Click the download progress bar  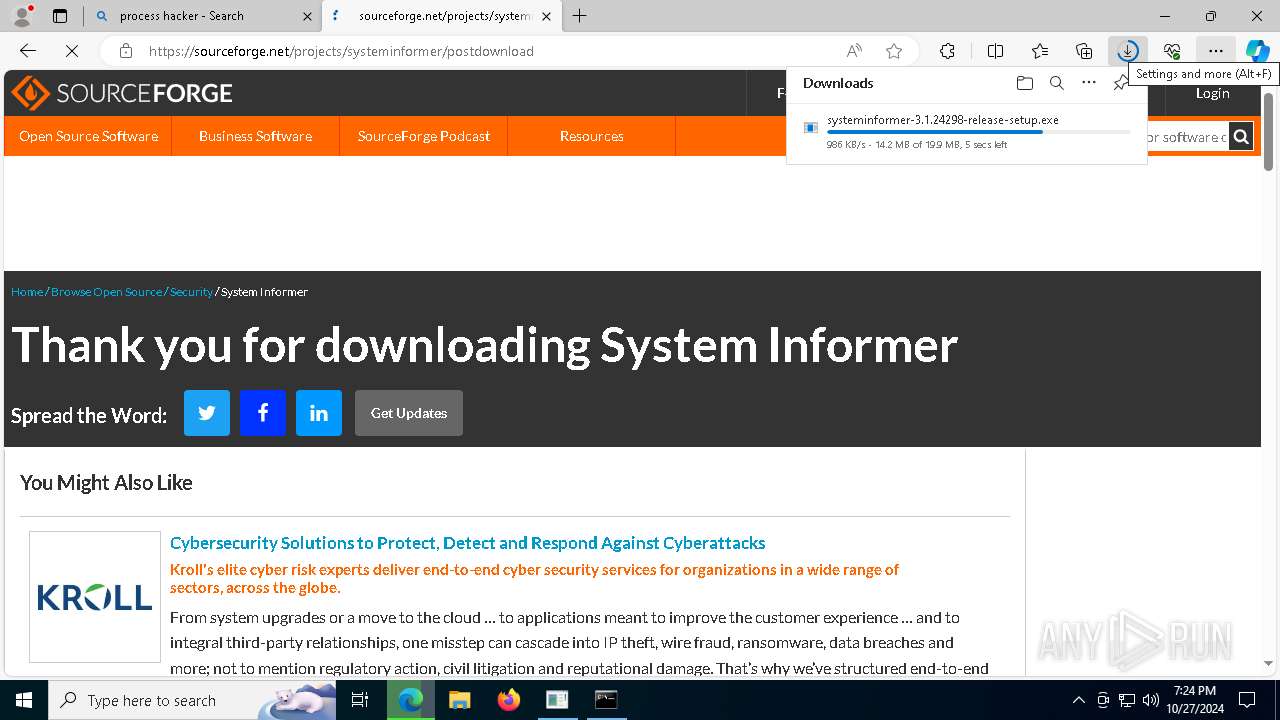tap(978, 132)
